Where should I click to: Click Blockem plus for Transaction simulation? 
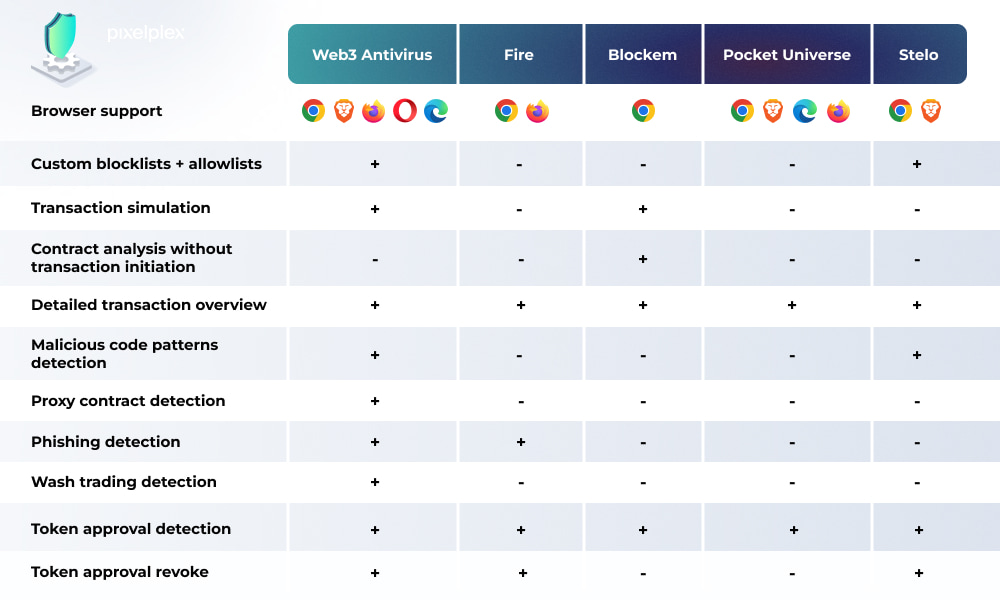(x=643, y=209)
